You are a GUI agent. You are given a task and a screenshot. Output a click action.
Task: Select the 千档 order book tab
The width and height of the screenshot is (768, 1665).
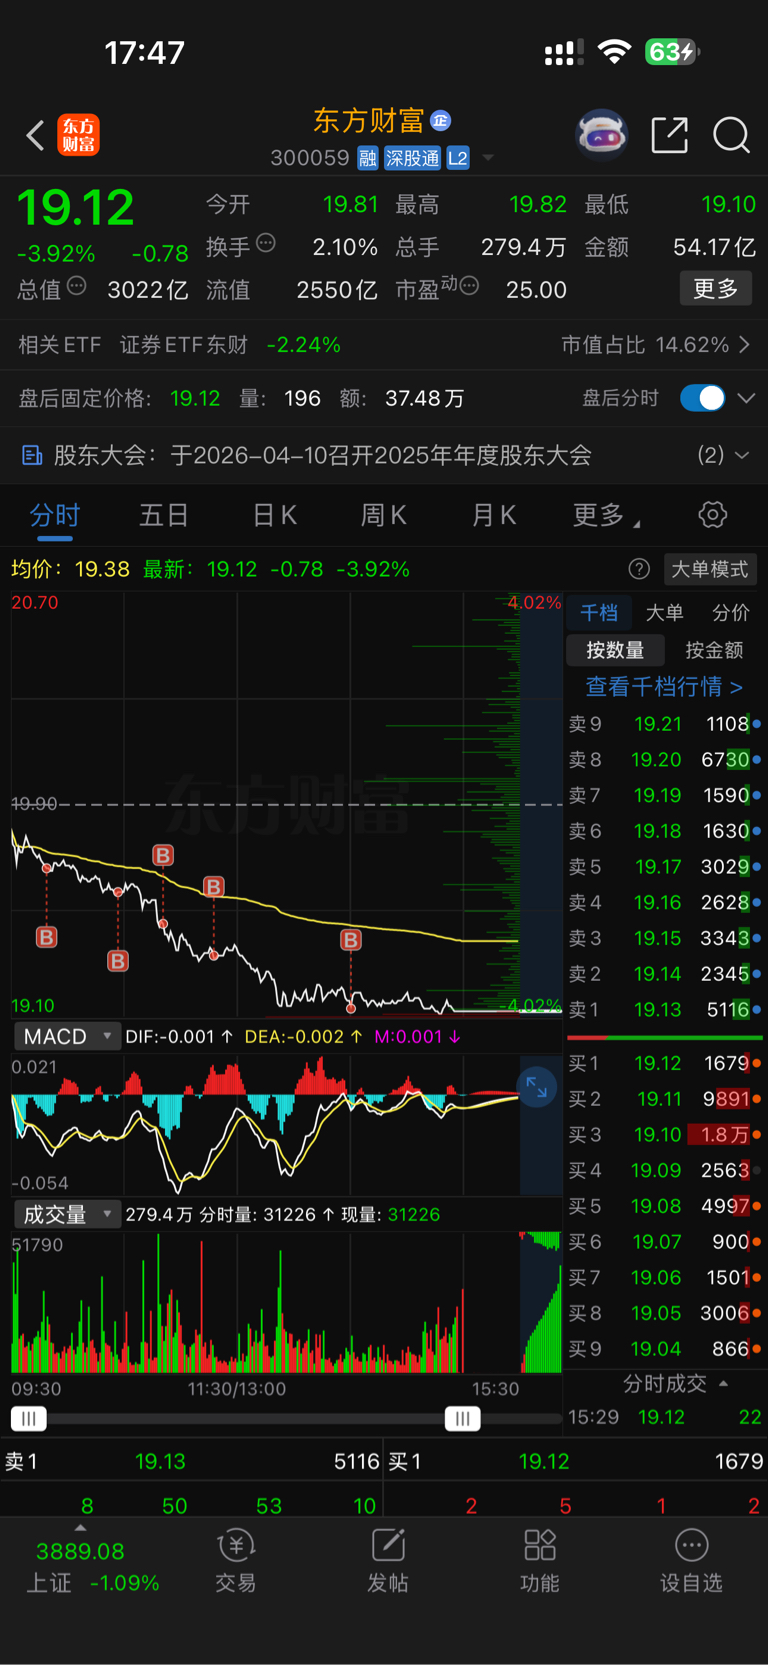(599, 613)
